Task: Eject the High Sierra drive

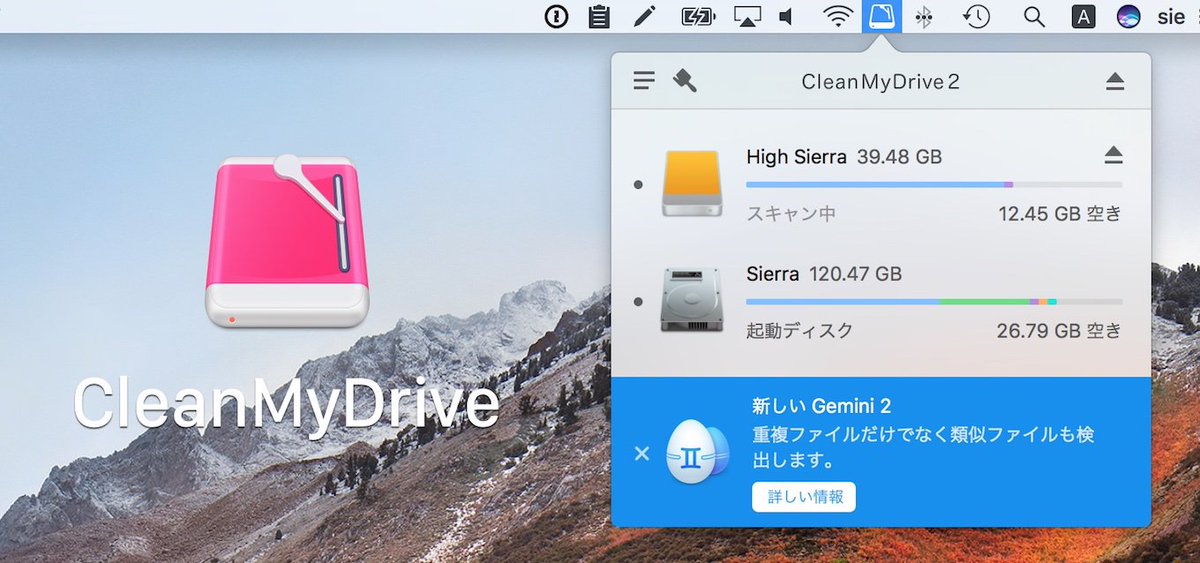Action: 1114,155
